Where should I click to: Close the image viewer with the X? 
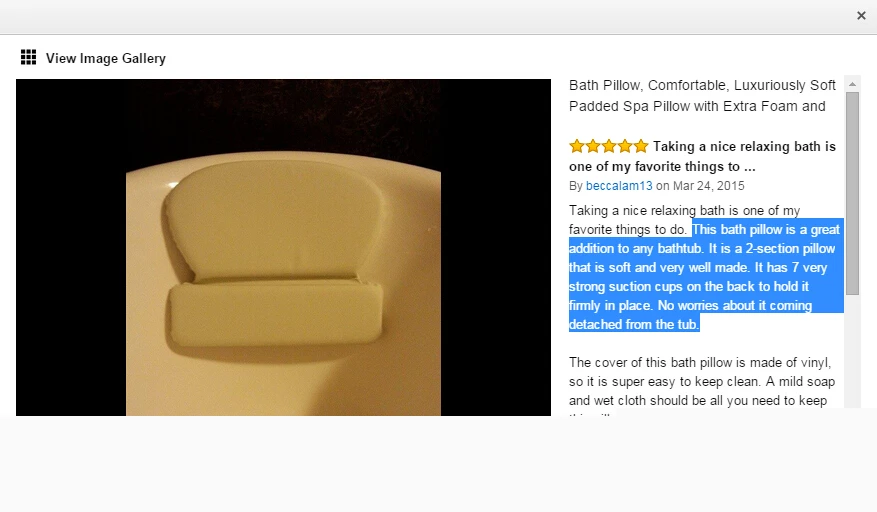861,16
